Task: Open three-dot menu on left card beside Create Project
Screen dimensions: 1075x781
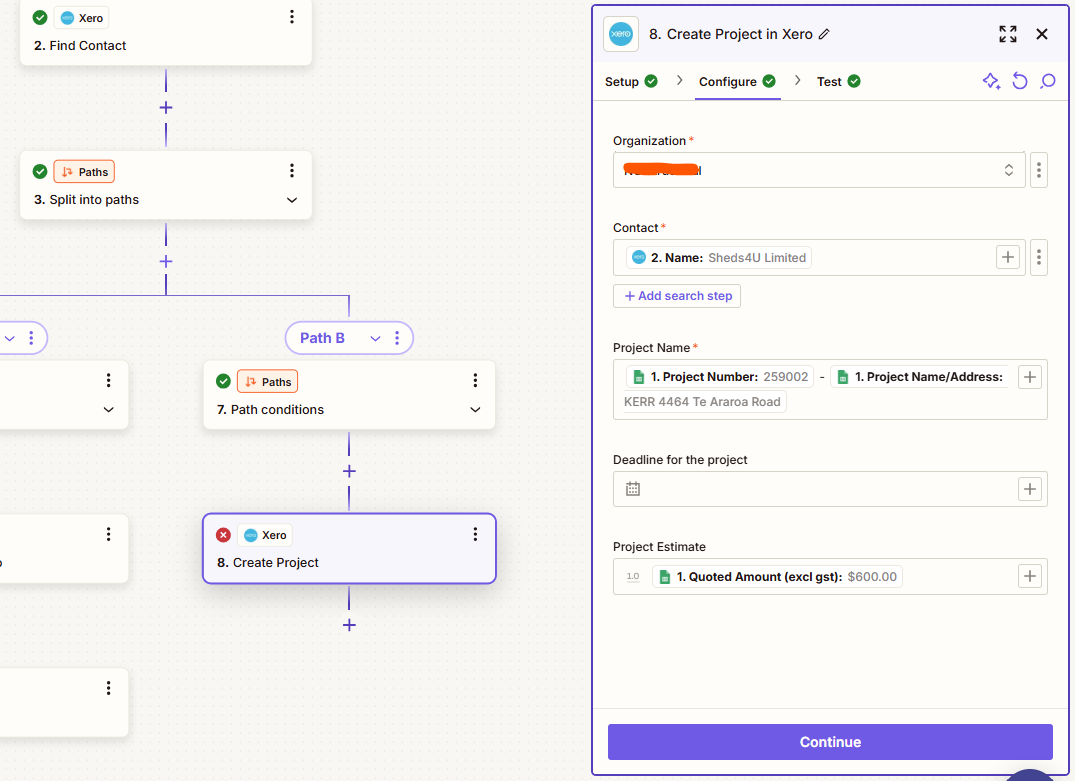Action: click(x=108, y=534)
